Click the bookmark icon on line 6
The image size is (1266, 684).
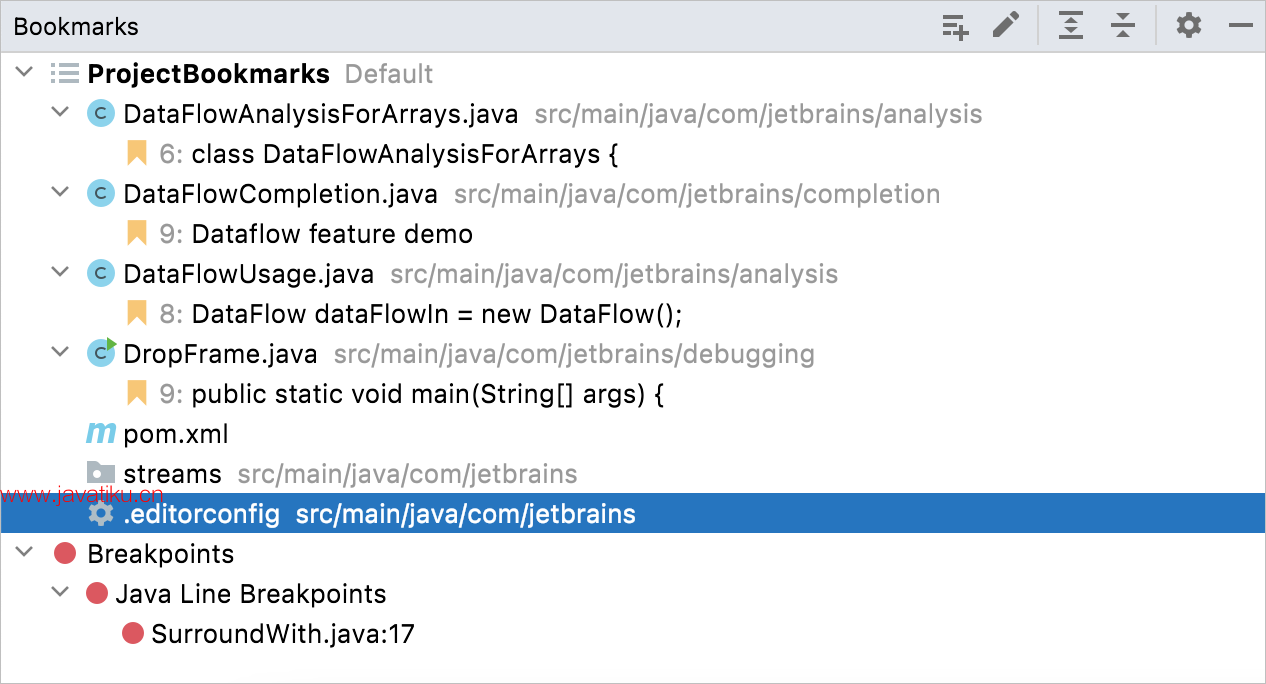pyautogui.click(x=137, y=154)
